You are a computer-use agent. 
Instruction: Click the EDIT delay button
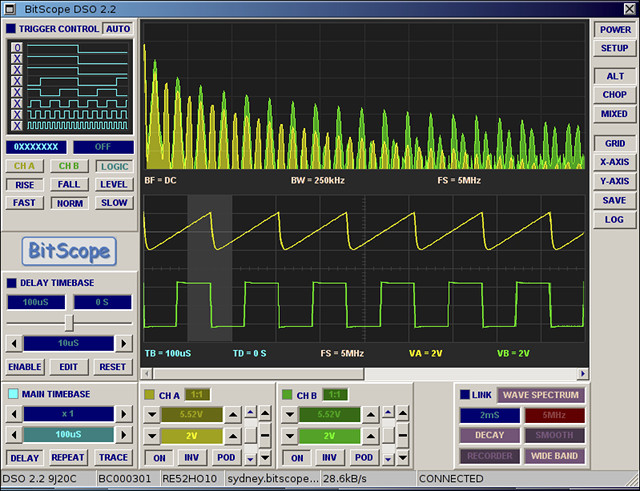point(69,367)
